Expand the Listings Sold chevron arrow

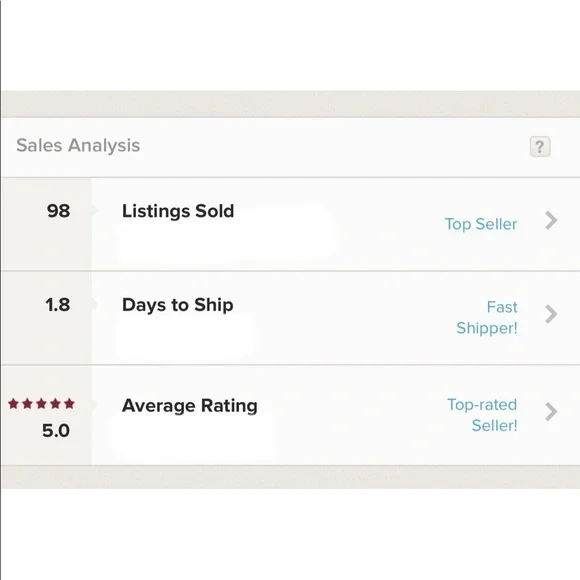(551, 221)
